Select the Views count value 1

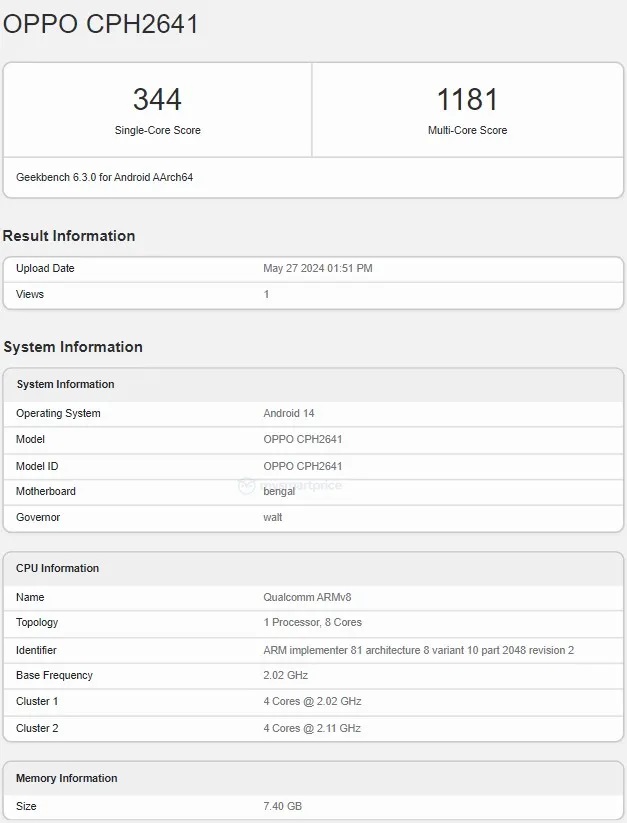click(x=267, y=294)
